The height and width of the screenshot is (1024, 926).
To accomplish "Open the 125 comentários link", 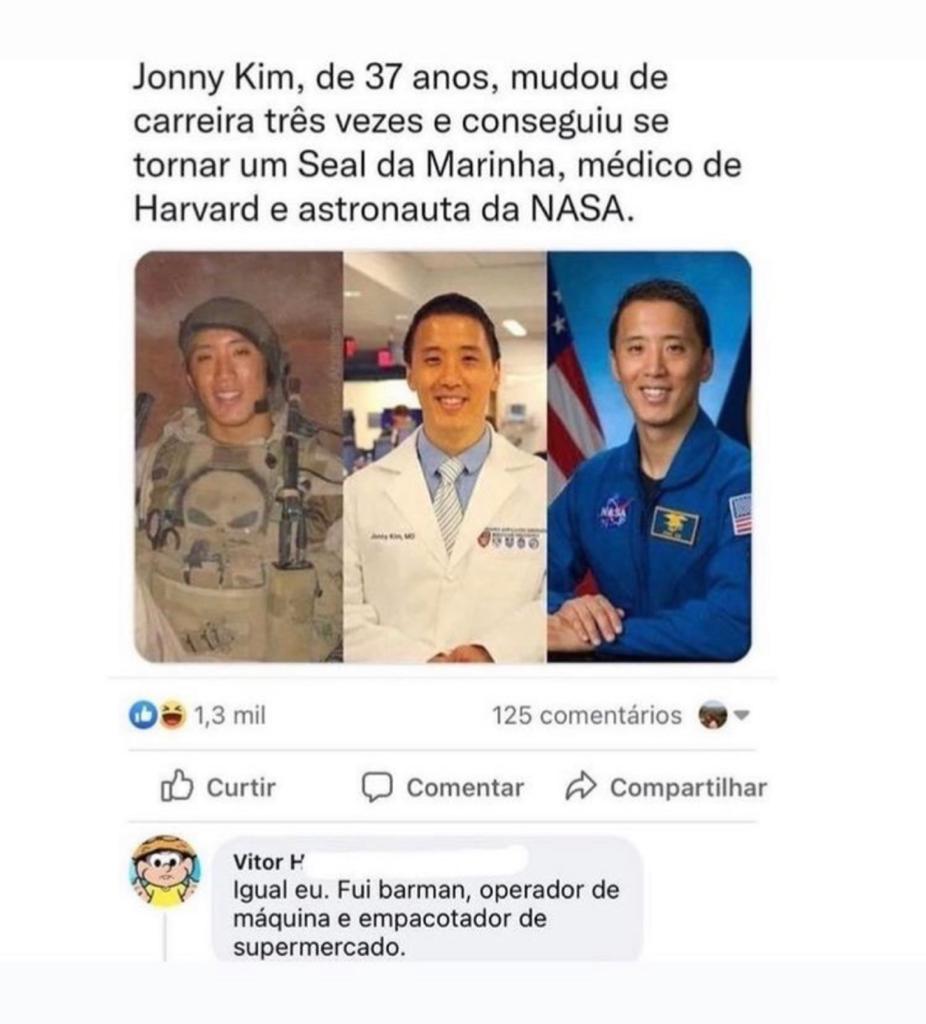I will [587, 716].
